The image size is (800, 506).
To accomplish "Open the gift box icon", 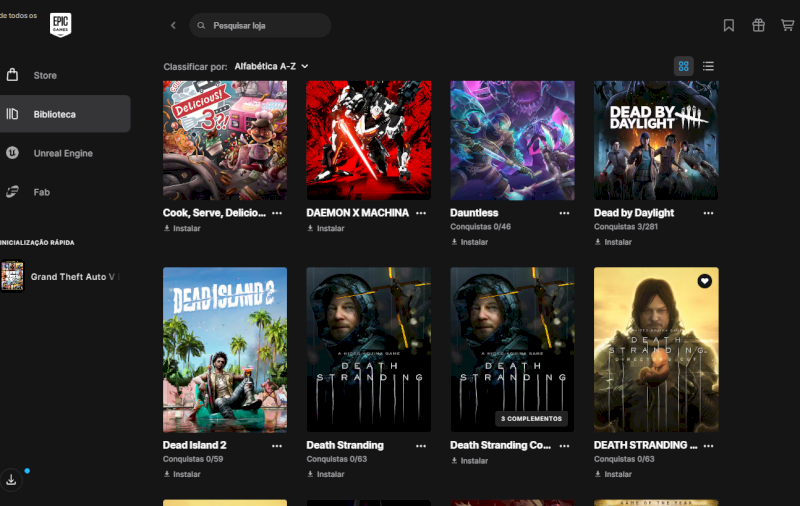I will (x=758, y=25).
